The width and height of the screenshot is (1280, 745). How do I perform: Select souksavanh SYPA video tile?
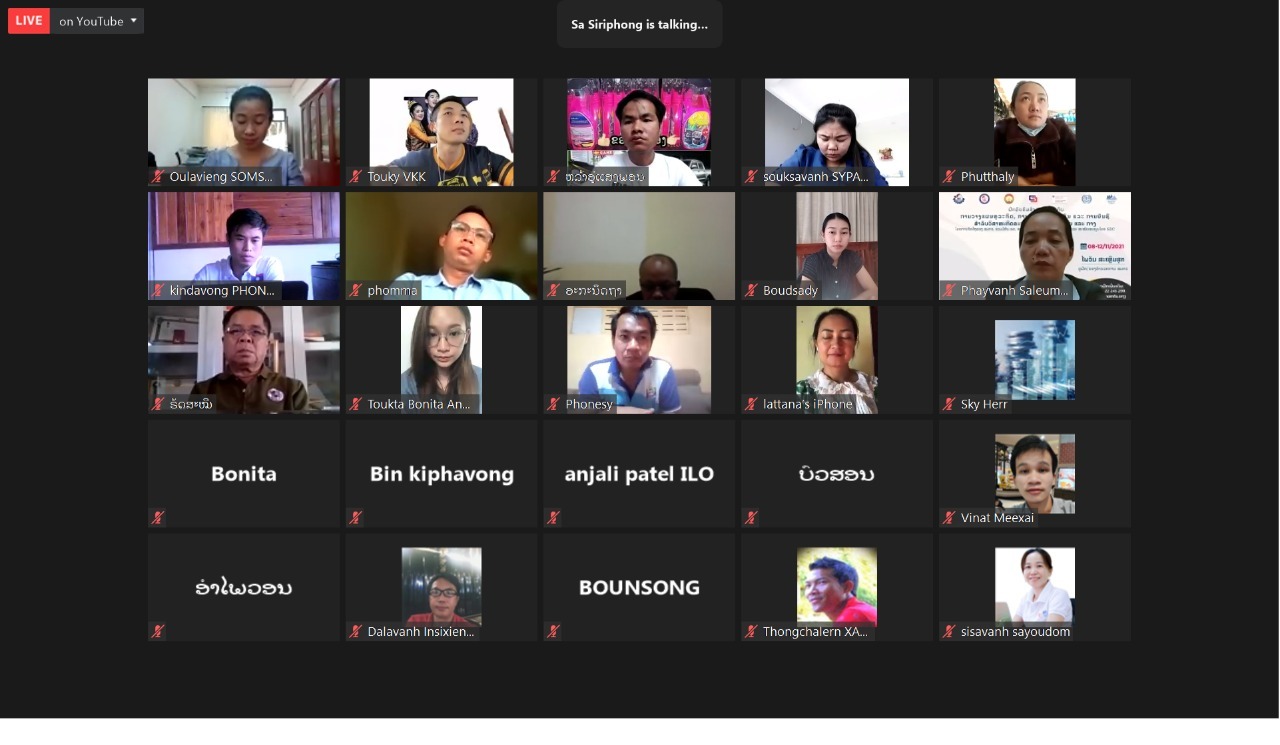[837, 132]
